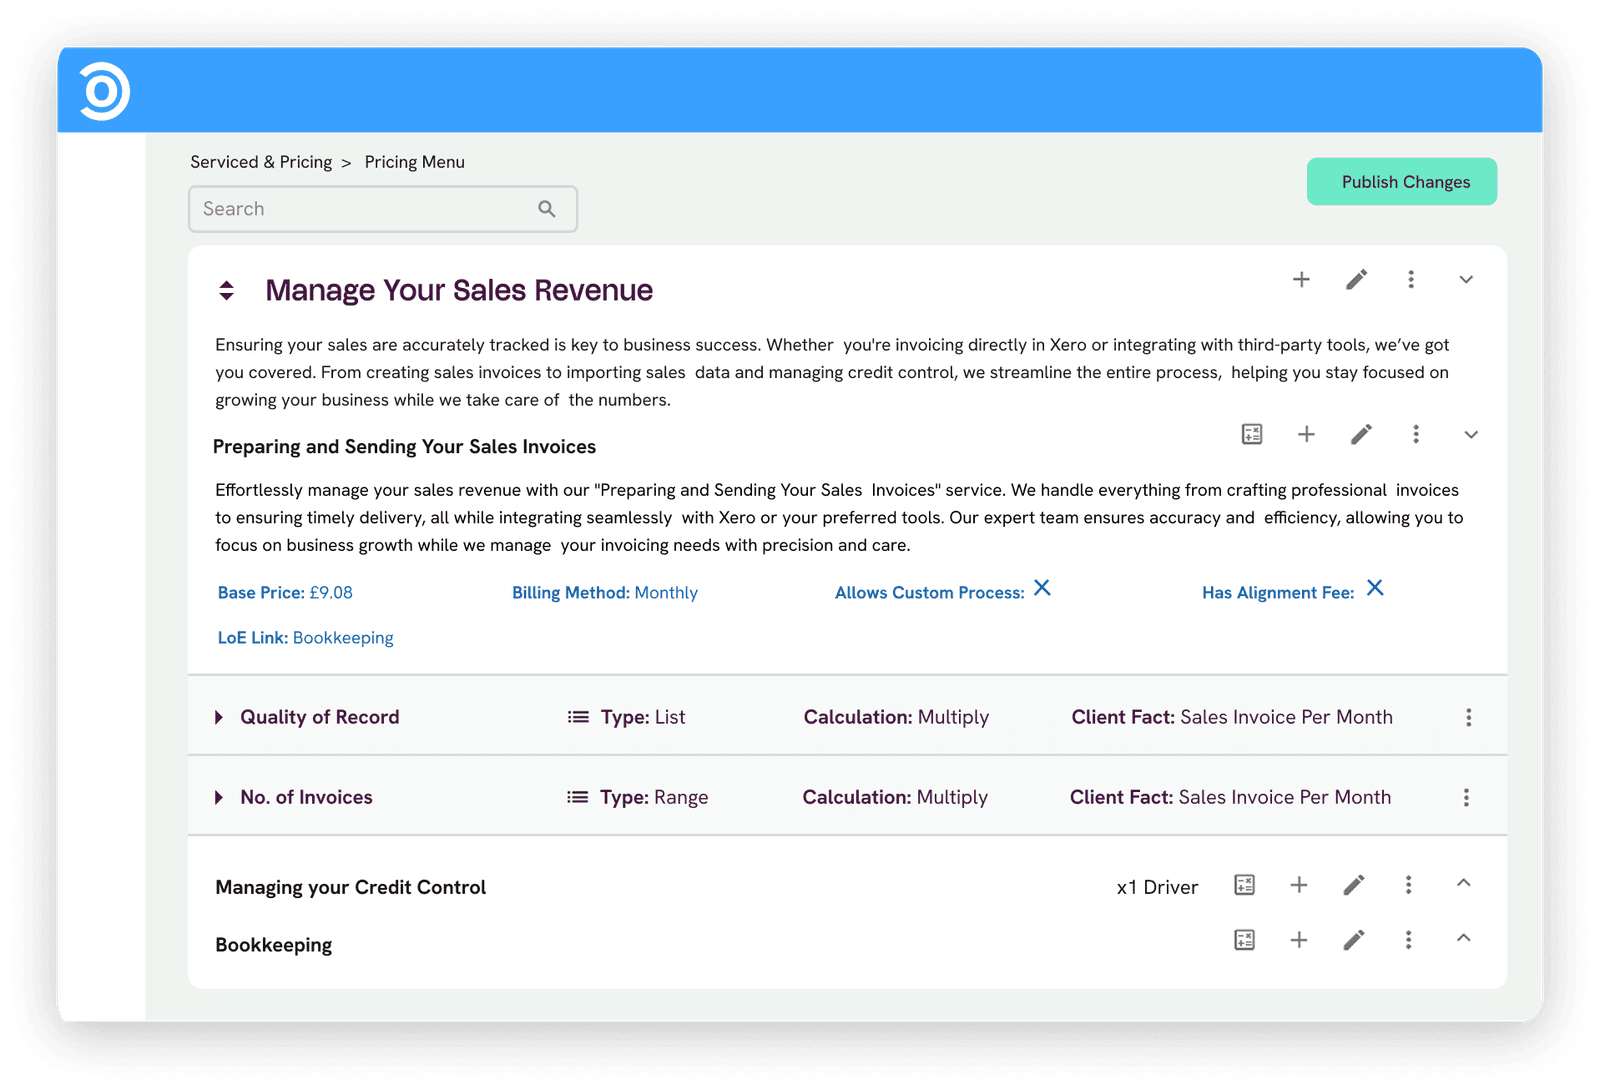
Task: Collapse the Manage Your Sales Revenue section
Action: coord(1466,280)
